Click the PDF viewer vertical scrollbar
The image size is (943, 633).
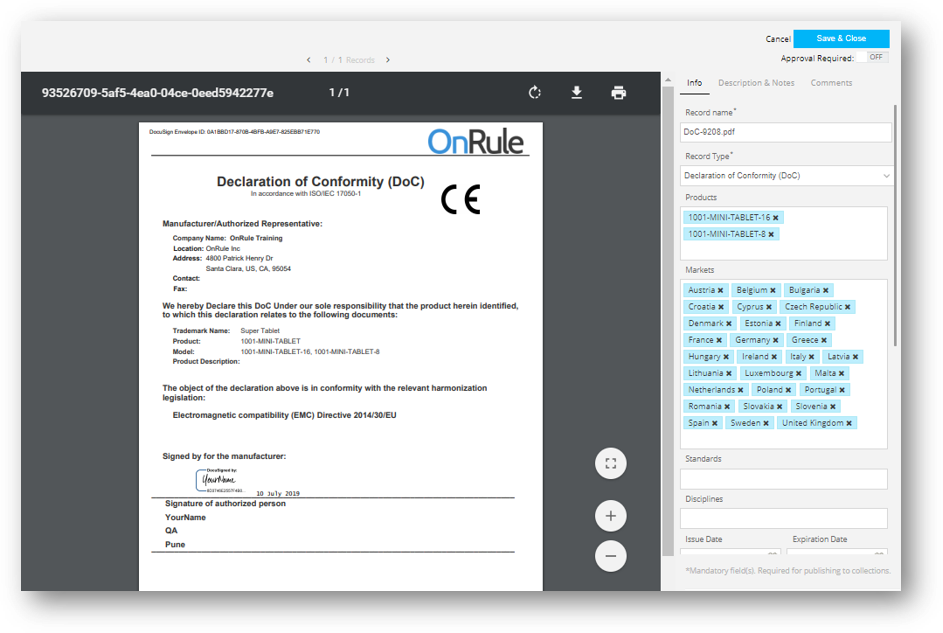(668, 321)
